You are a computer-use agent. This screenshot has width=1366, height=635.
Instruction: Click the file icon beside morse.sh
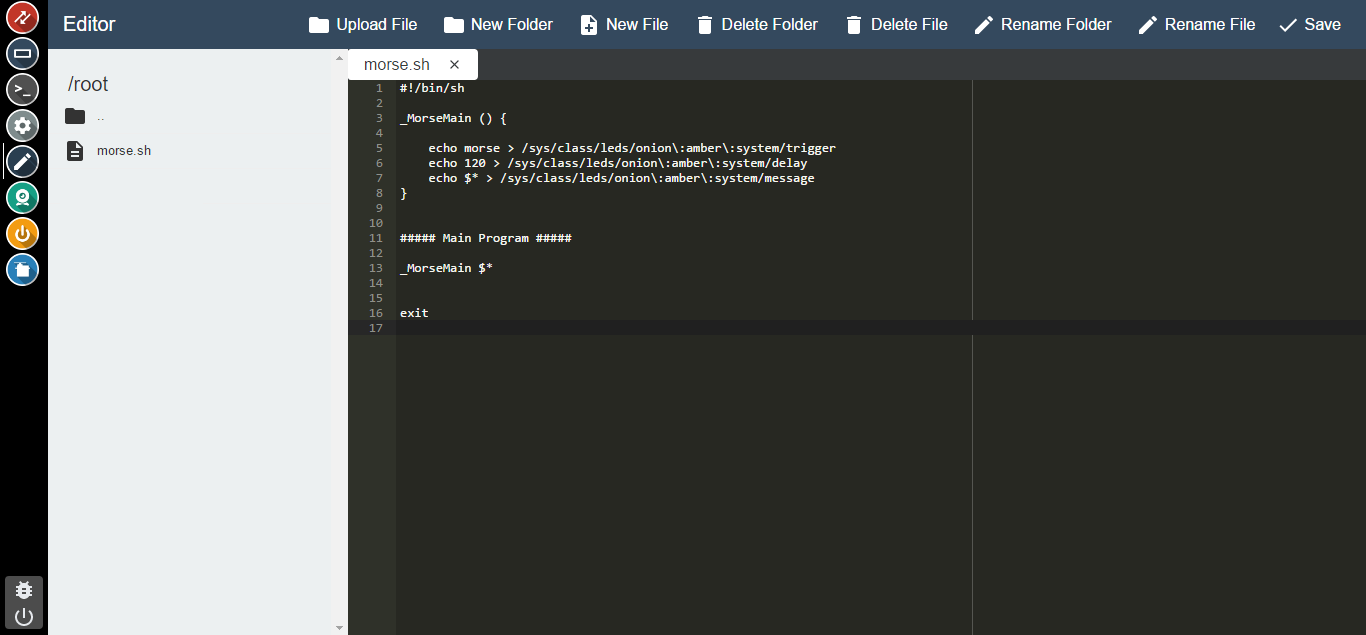[75, 151]
